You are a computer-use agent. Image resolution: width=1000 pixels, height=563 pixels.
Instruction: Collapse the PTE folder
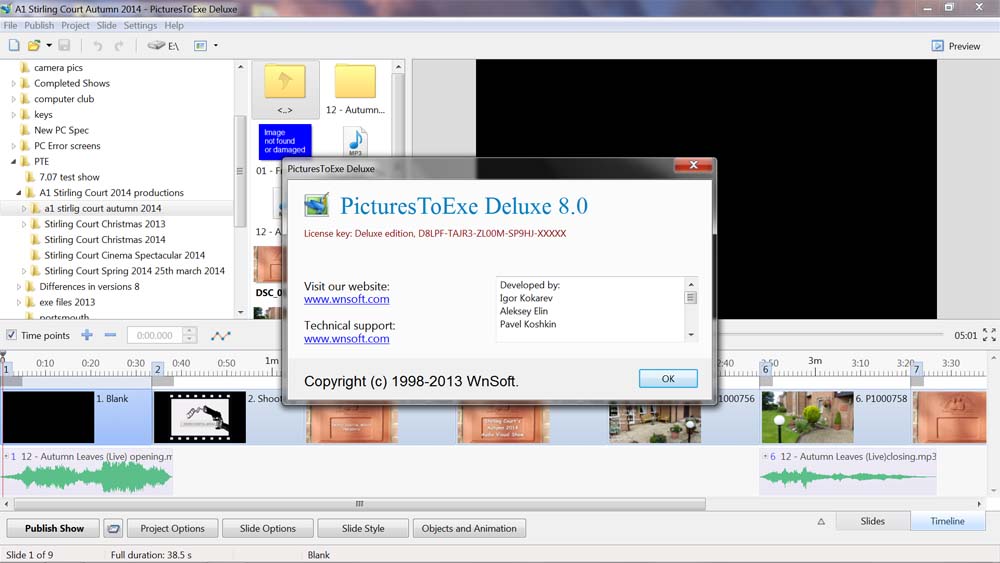coord(13,162)
